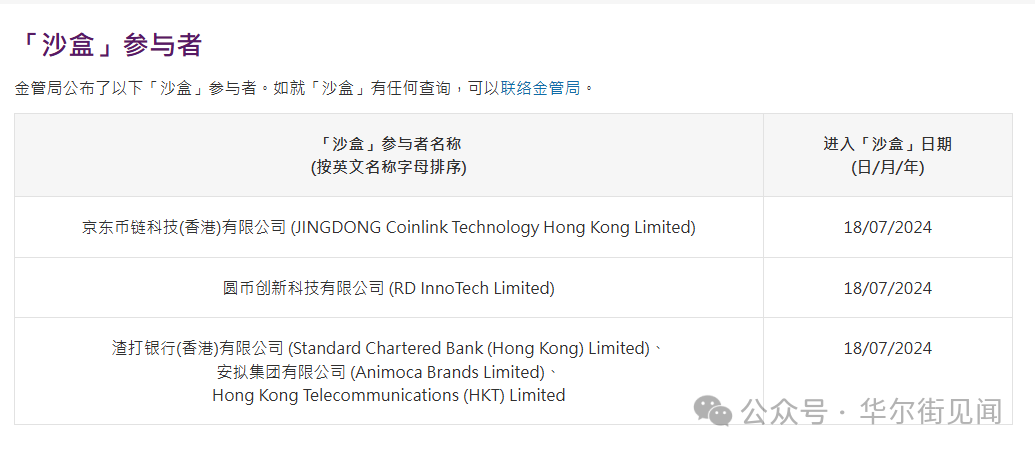Click the (日/月/年) date format label
1035x453 pixels.
(887, 167)
